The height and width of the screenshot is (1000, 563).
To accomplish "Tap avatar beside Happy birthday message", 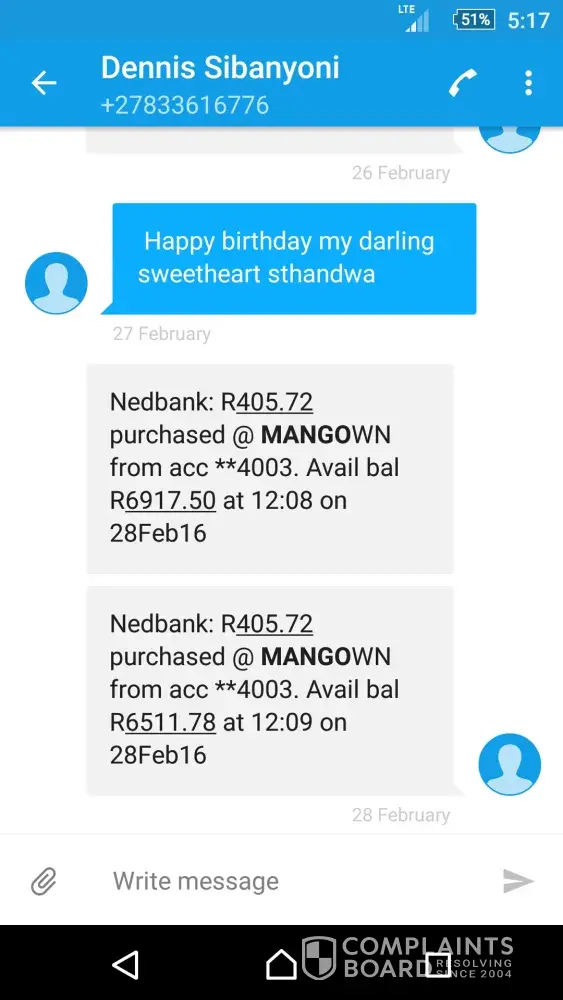I will [x=56, y=283].
